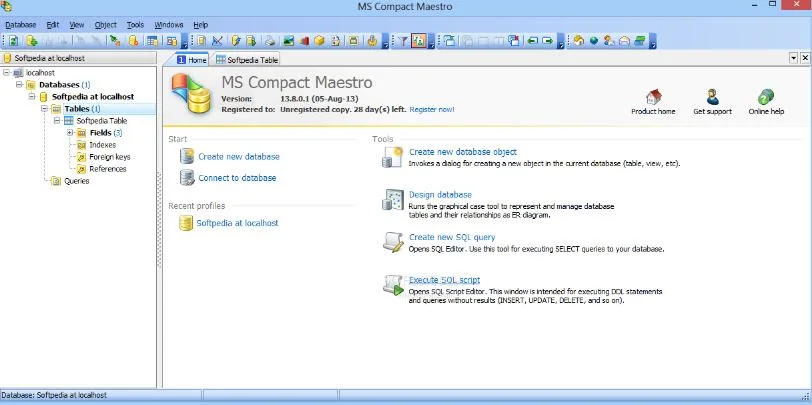The height and width of the screenshot is (405, 812).
Task: Click the globe icon in toolbar
Action: 594,41
